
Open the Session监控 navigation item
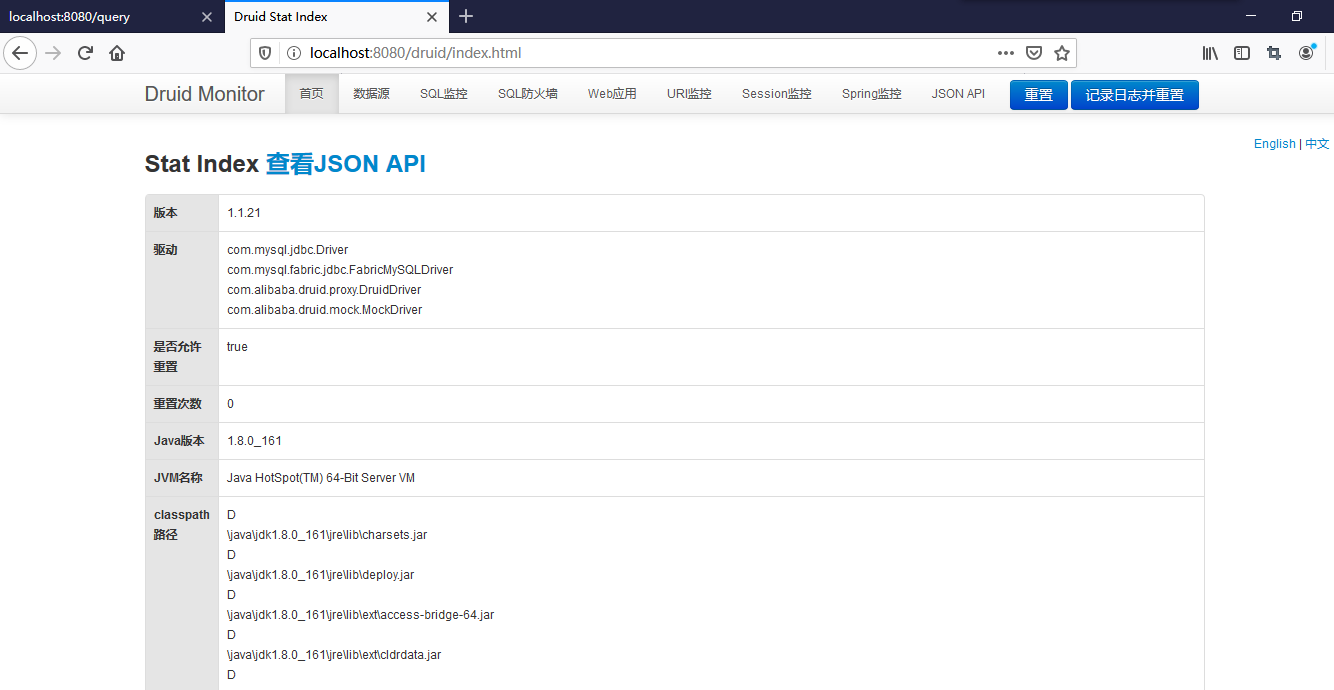777,94
